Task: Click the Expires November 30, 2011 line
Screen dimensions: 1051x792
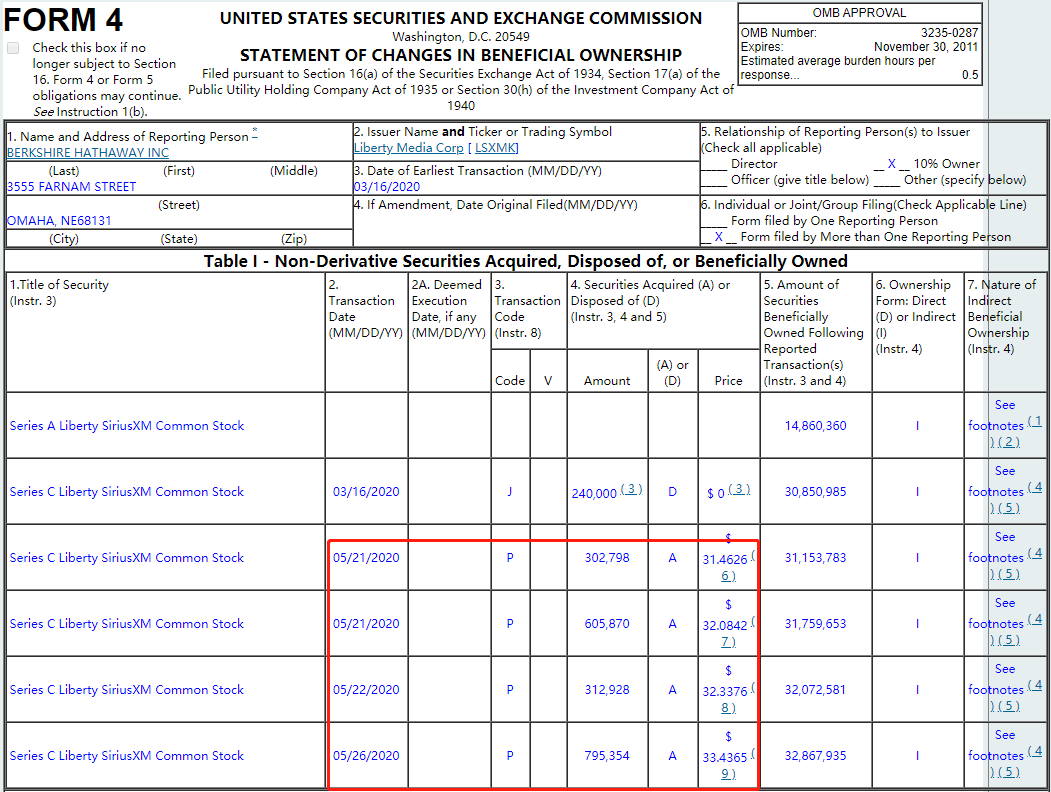Action: 859,47
